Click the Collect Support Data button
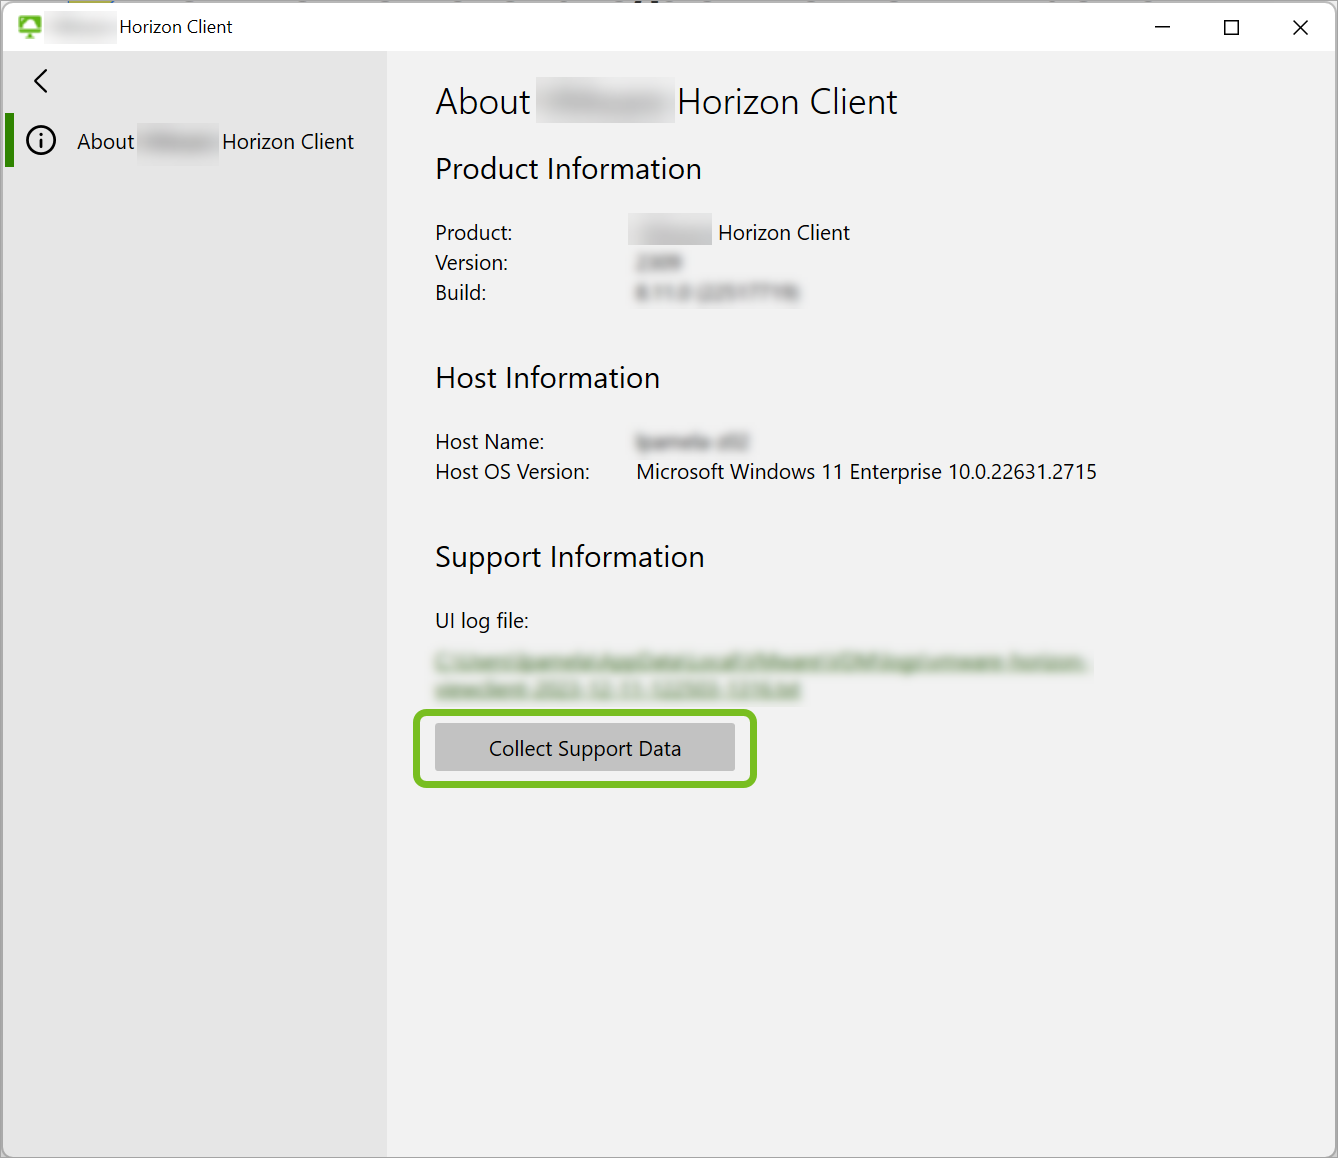The width and height of the screenshot is (1338, 1158). pos(585,748)
